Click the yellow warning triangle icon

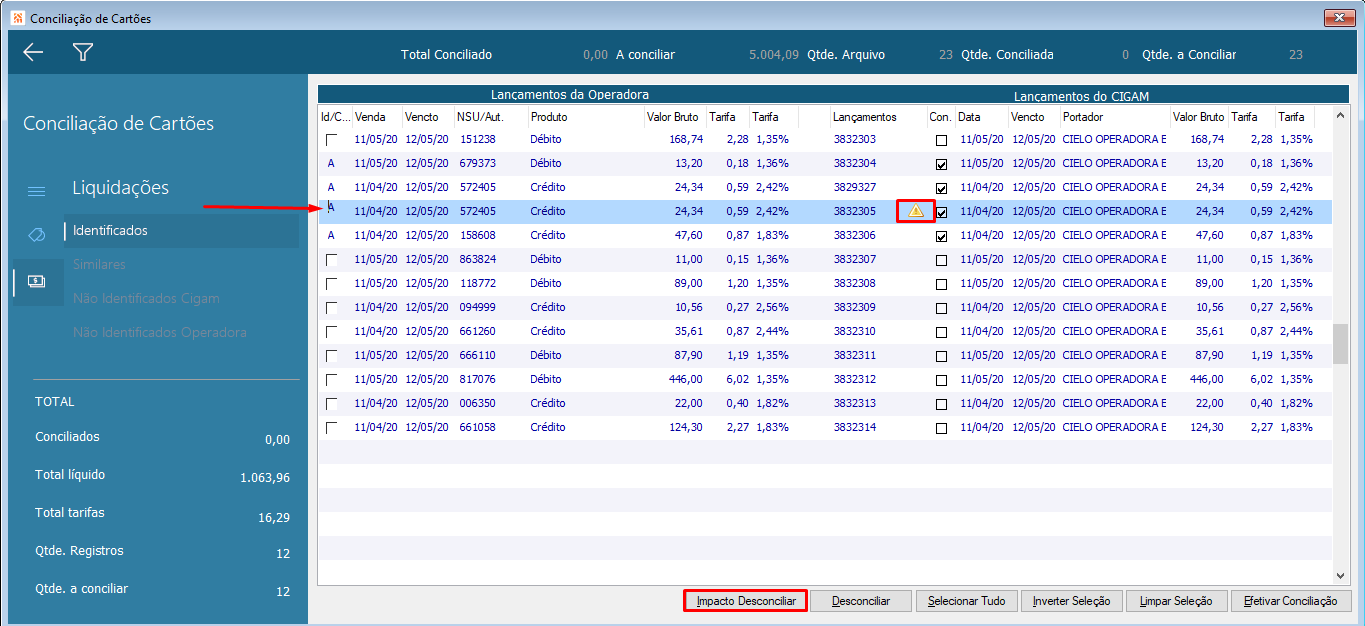[916, 211]
